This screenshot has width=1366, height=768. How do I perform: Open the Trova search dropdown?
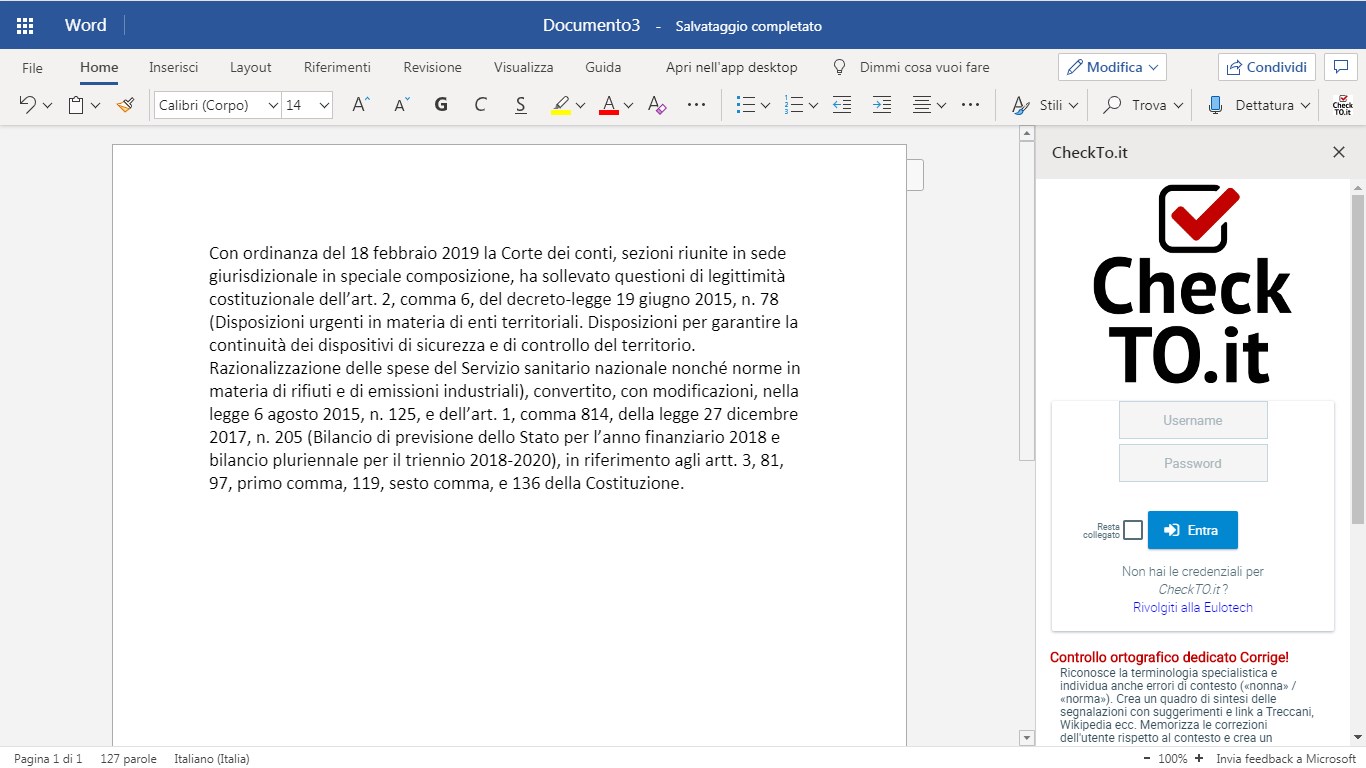coord(1143,105)
